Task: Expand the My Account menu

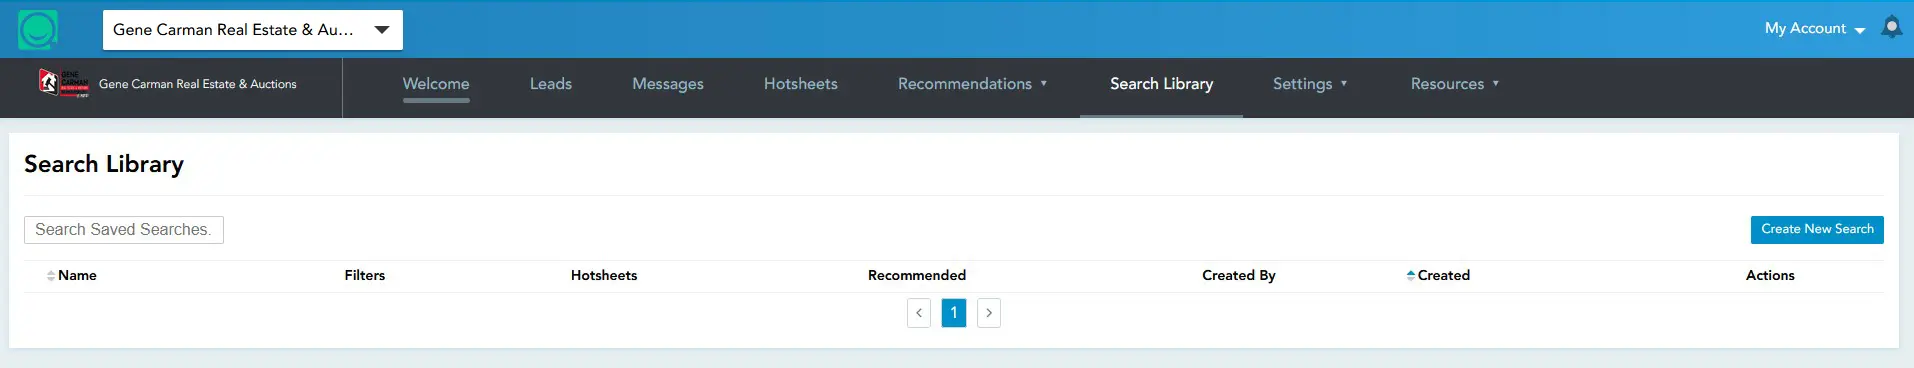Action: pos(1814,29)
